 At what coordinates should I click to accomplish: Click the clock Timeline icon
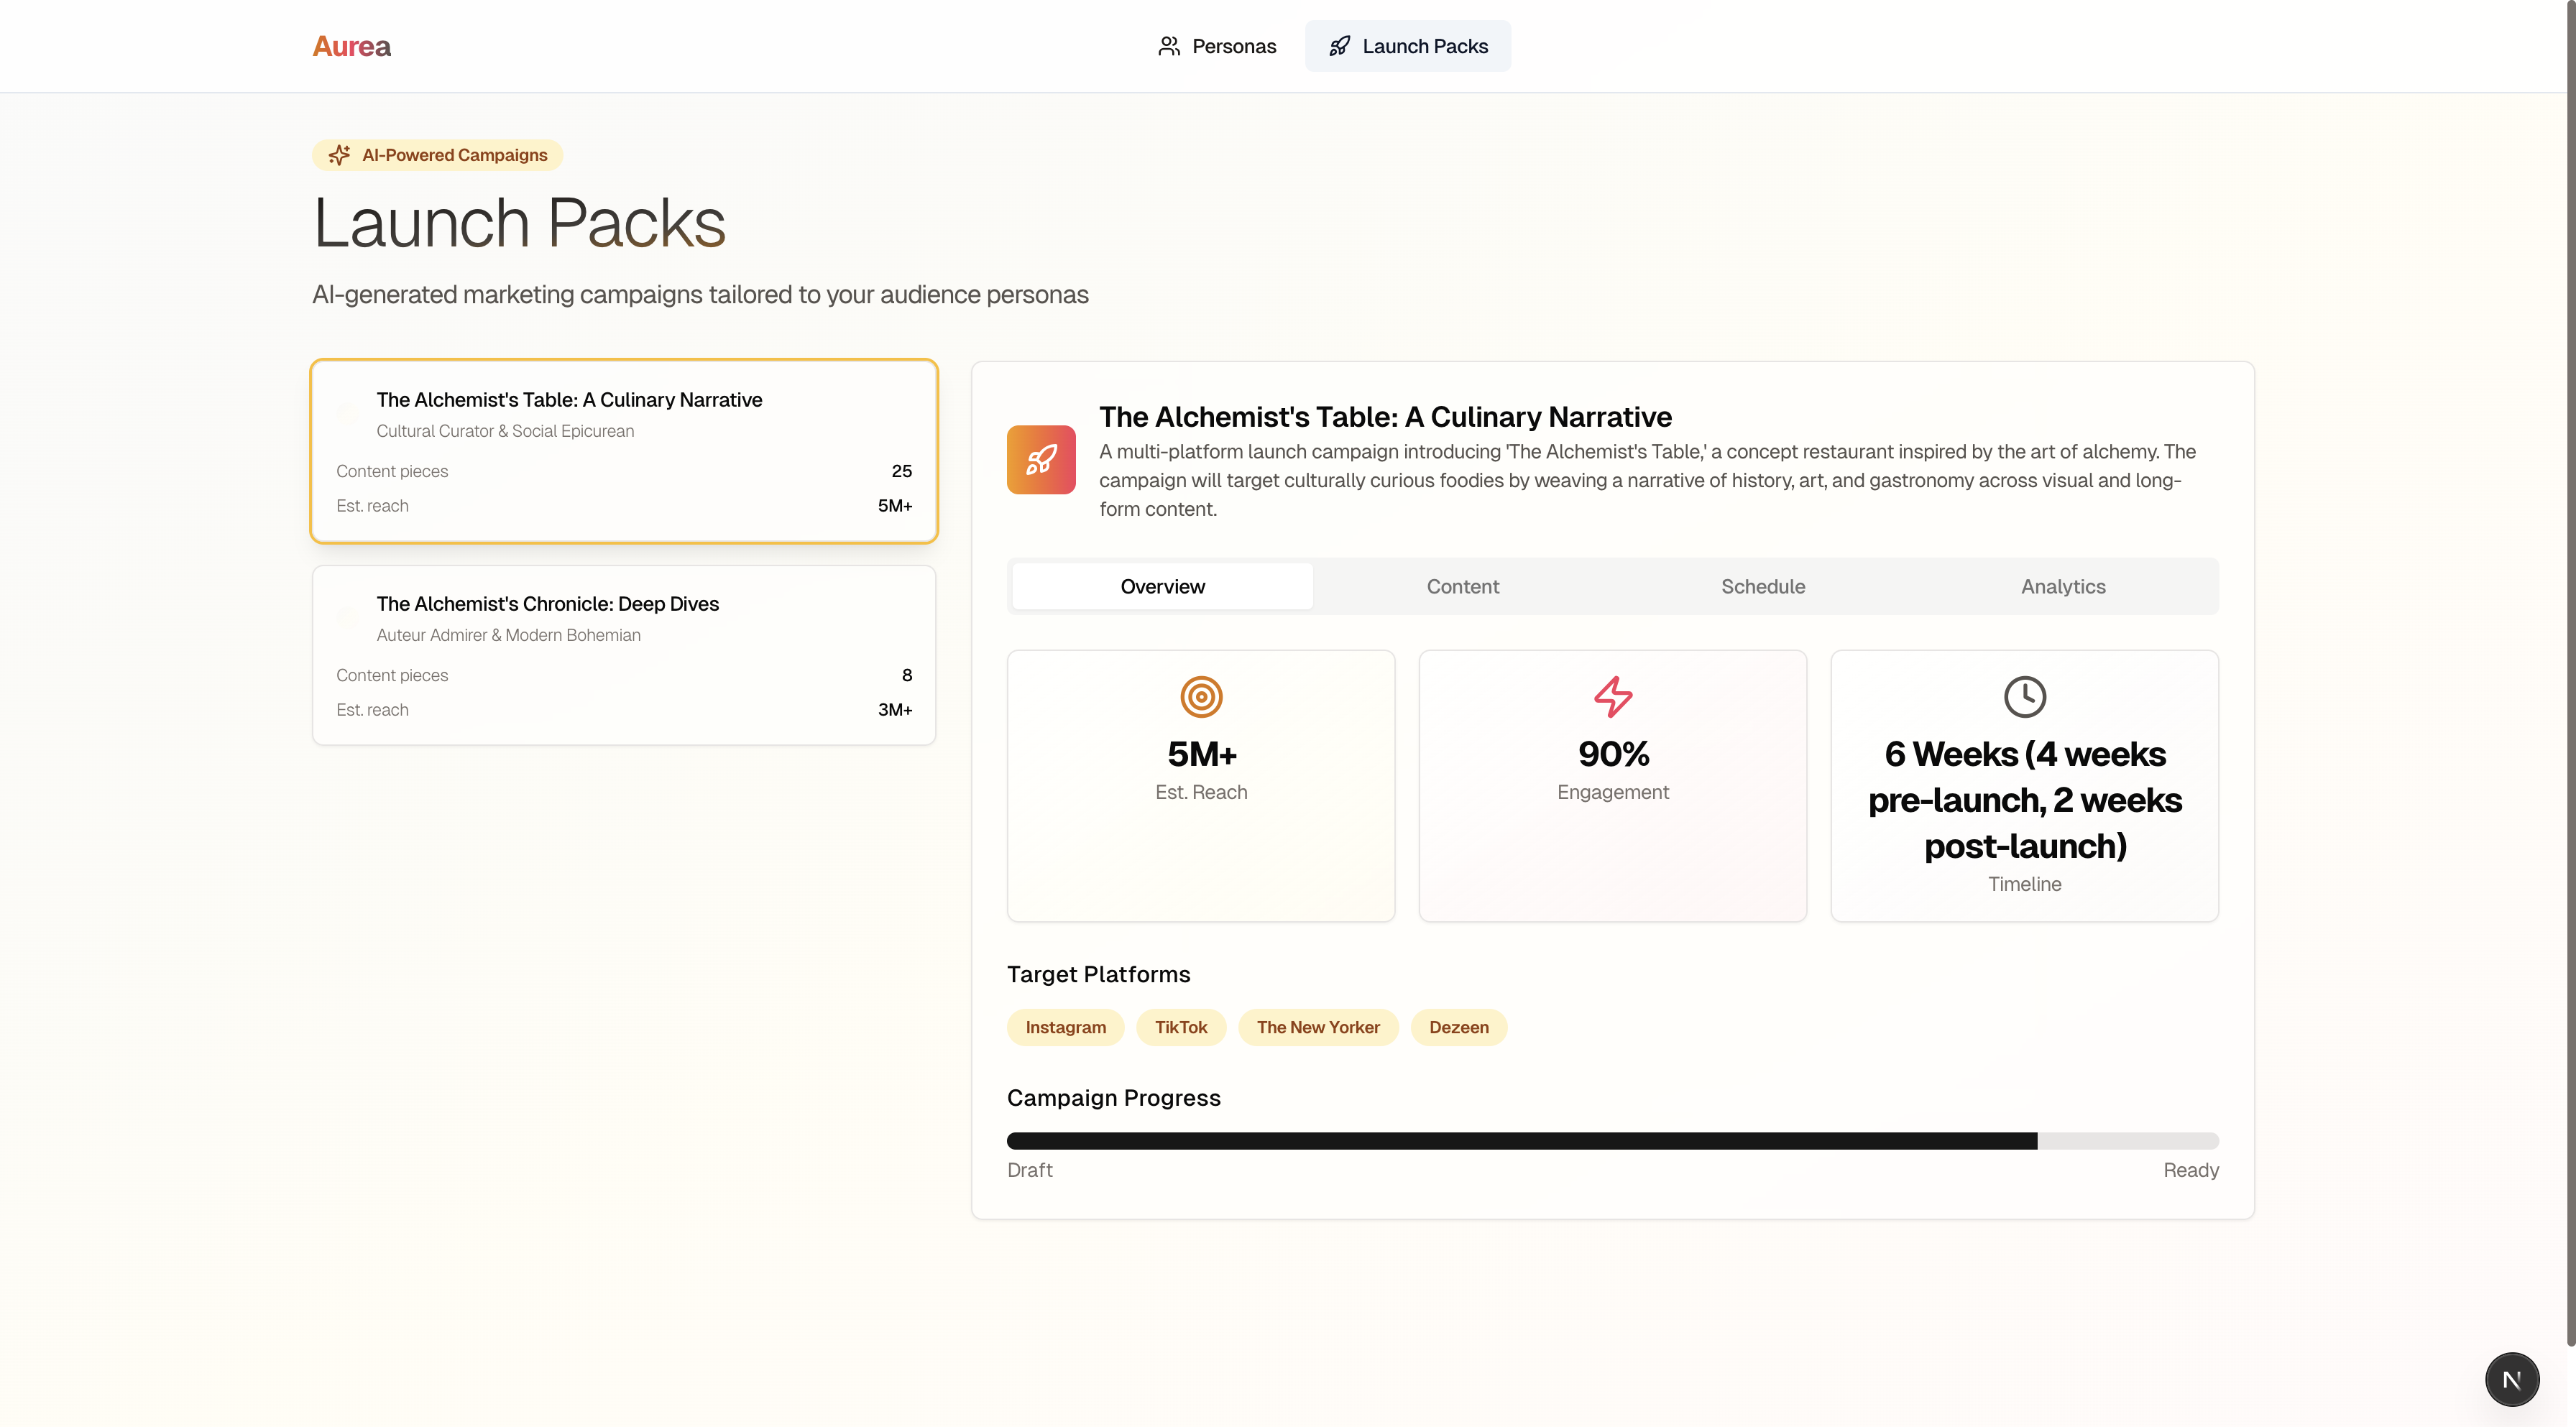click(2024, 697)
